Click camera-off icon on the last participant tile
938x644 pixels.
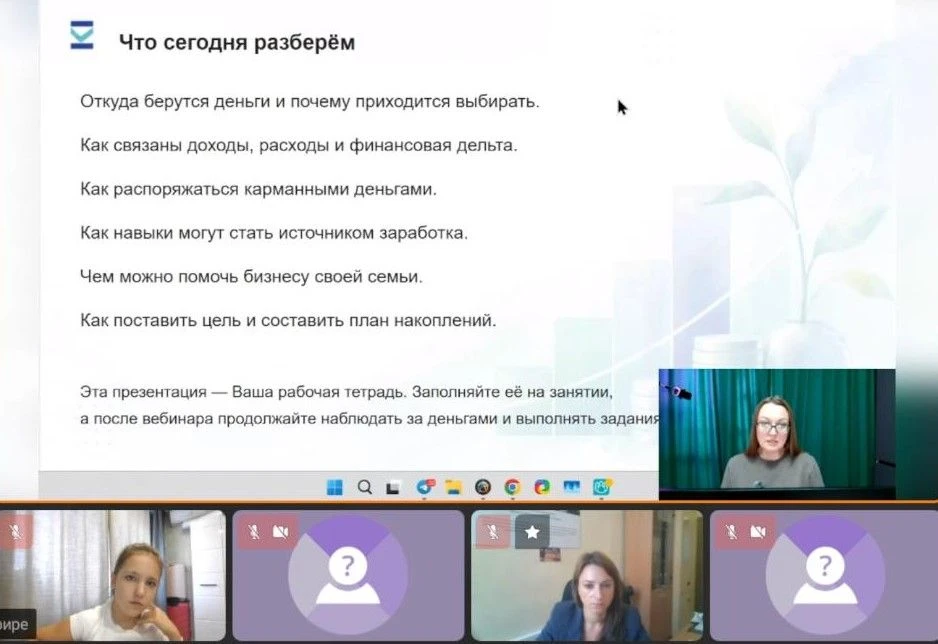click(x=758, y=532)
